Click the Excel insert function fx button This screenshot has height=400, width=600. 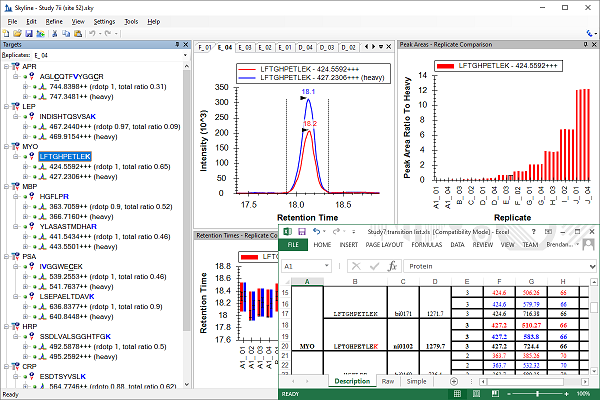coord(392,266)
